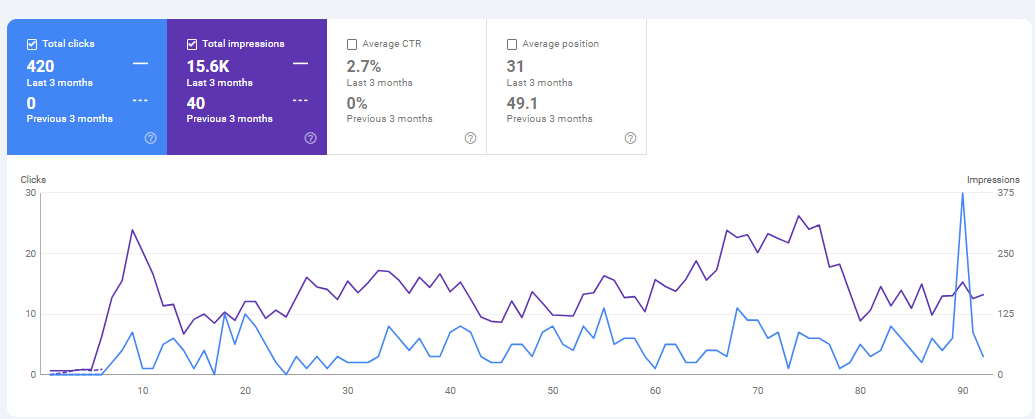Select the 2.7% average CTR value

[x=364, y=66]
